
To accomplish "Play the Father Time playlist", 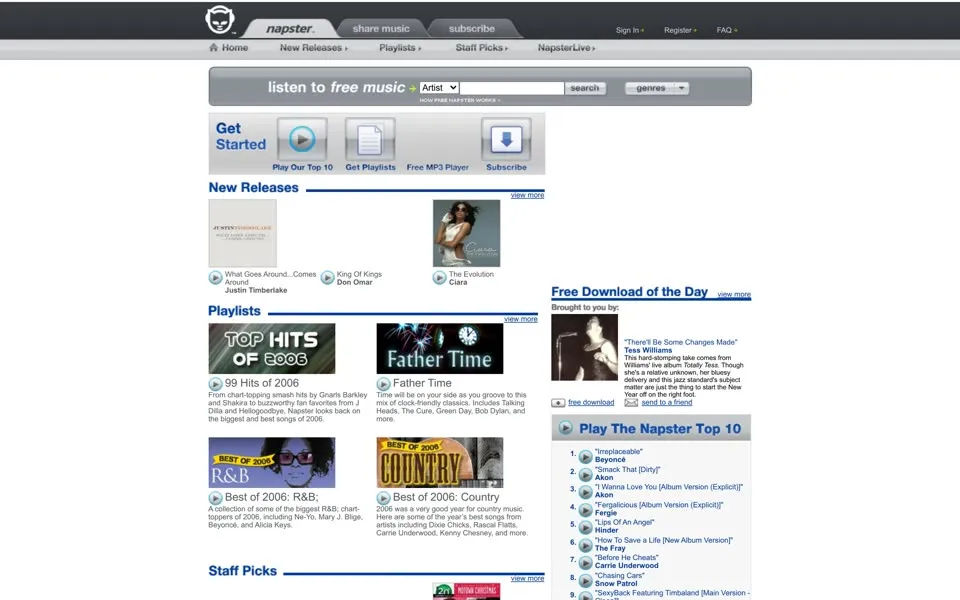I will point(383,384).
